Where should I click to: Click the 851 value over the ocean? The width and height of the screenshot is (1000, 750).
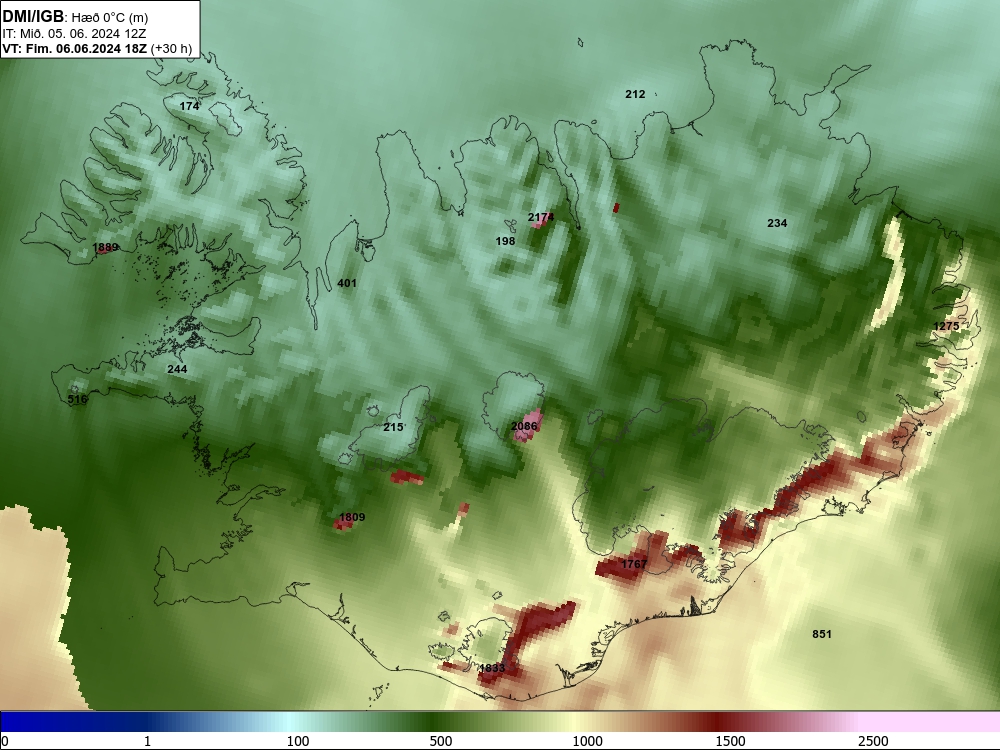pos(822,633)
